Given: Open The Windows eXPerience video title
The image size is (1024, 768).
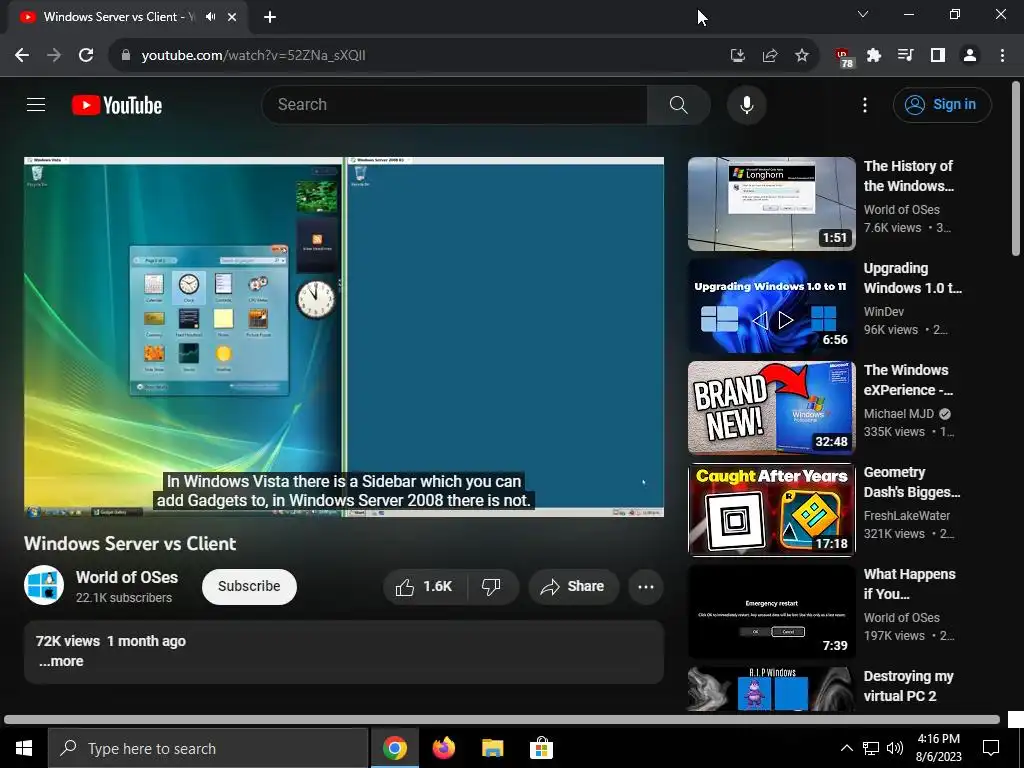Looking at the screenshot, I should [x=909, y=380].
